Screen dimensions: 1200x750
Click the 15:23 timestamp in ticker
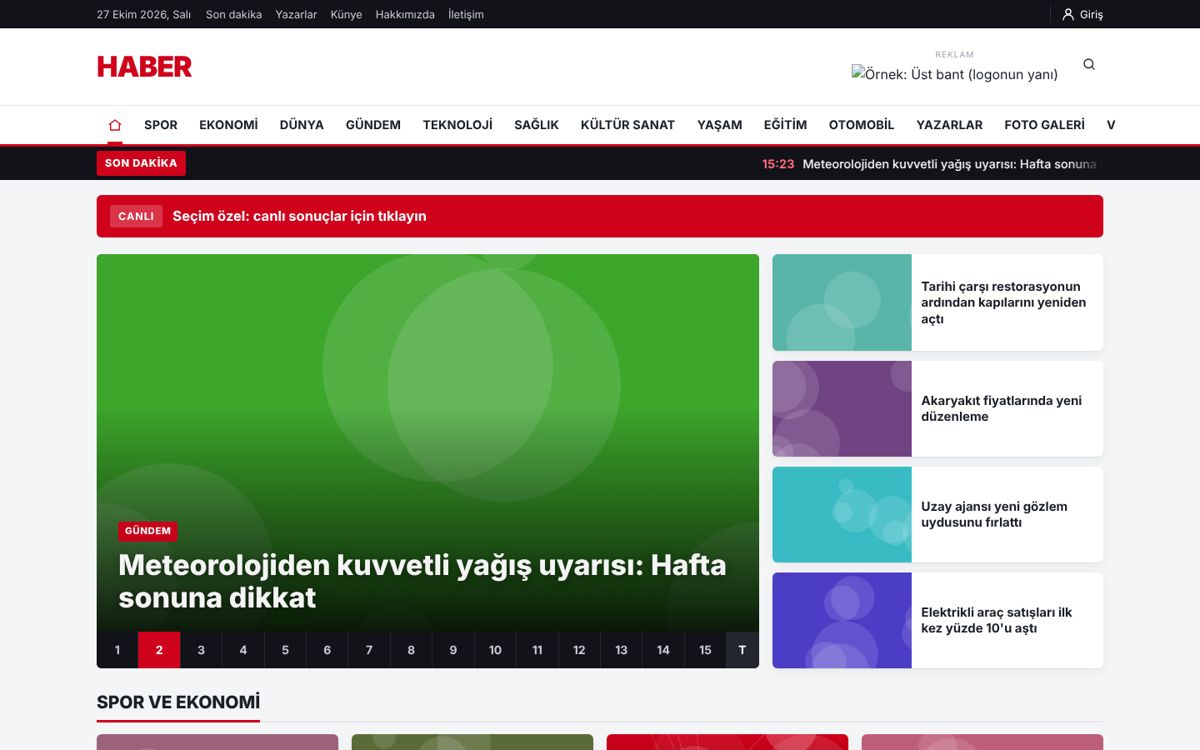[778, 164]
